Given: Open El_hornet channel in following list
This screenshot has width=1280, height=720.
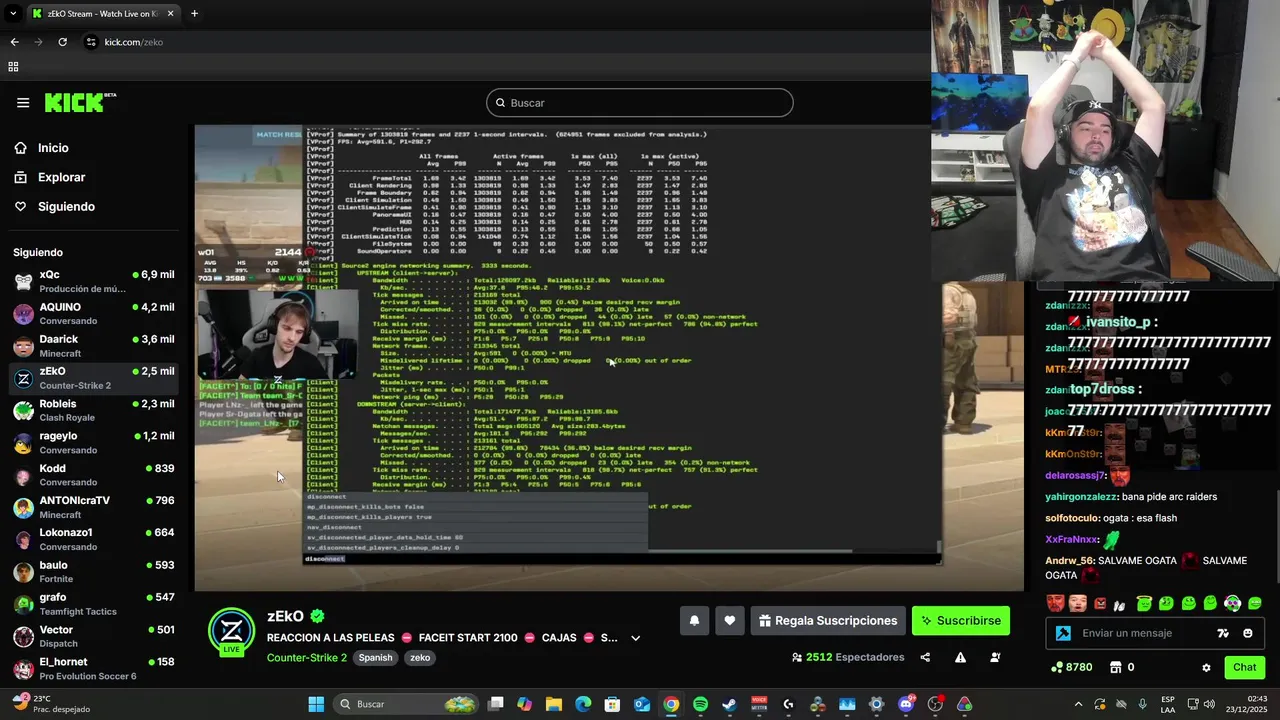Looking at the screenshot, I should (x=94, y=669).
